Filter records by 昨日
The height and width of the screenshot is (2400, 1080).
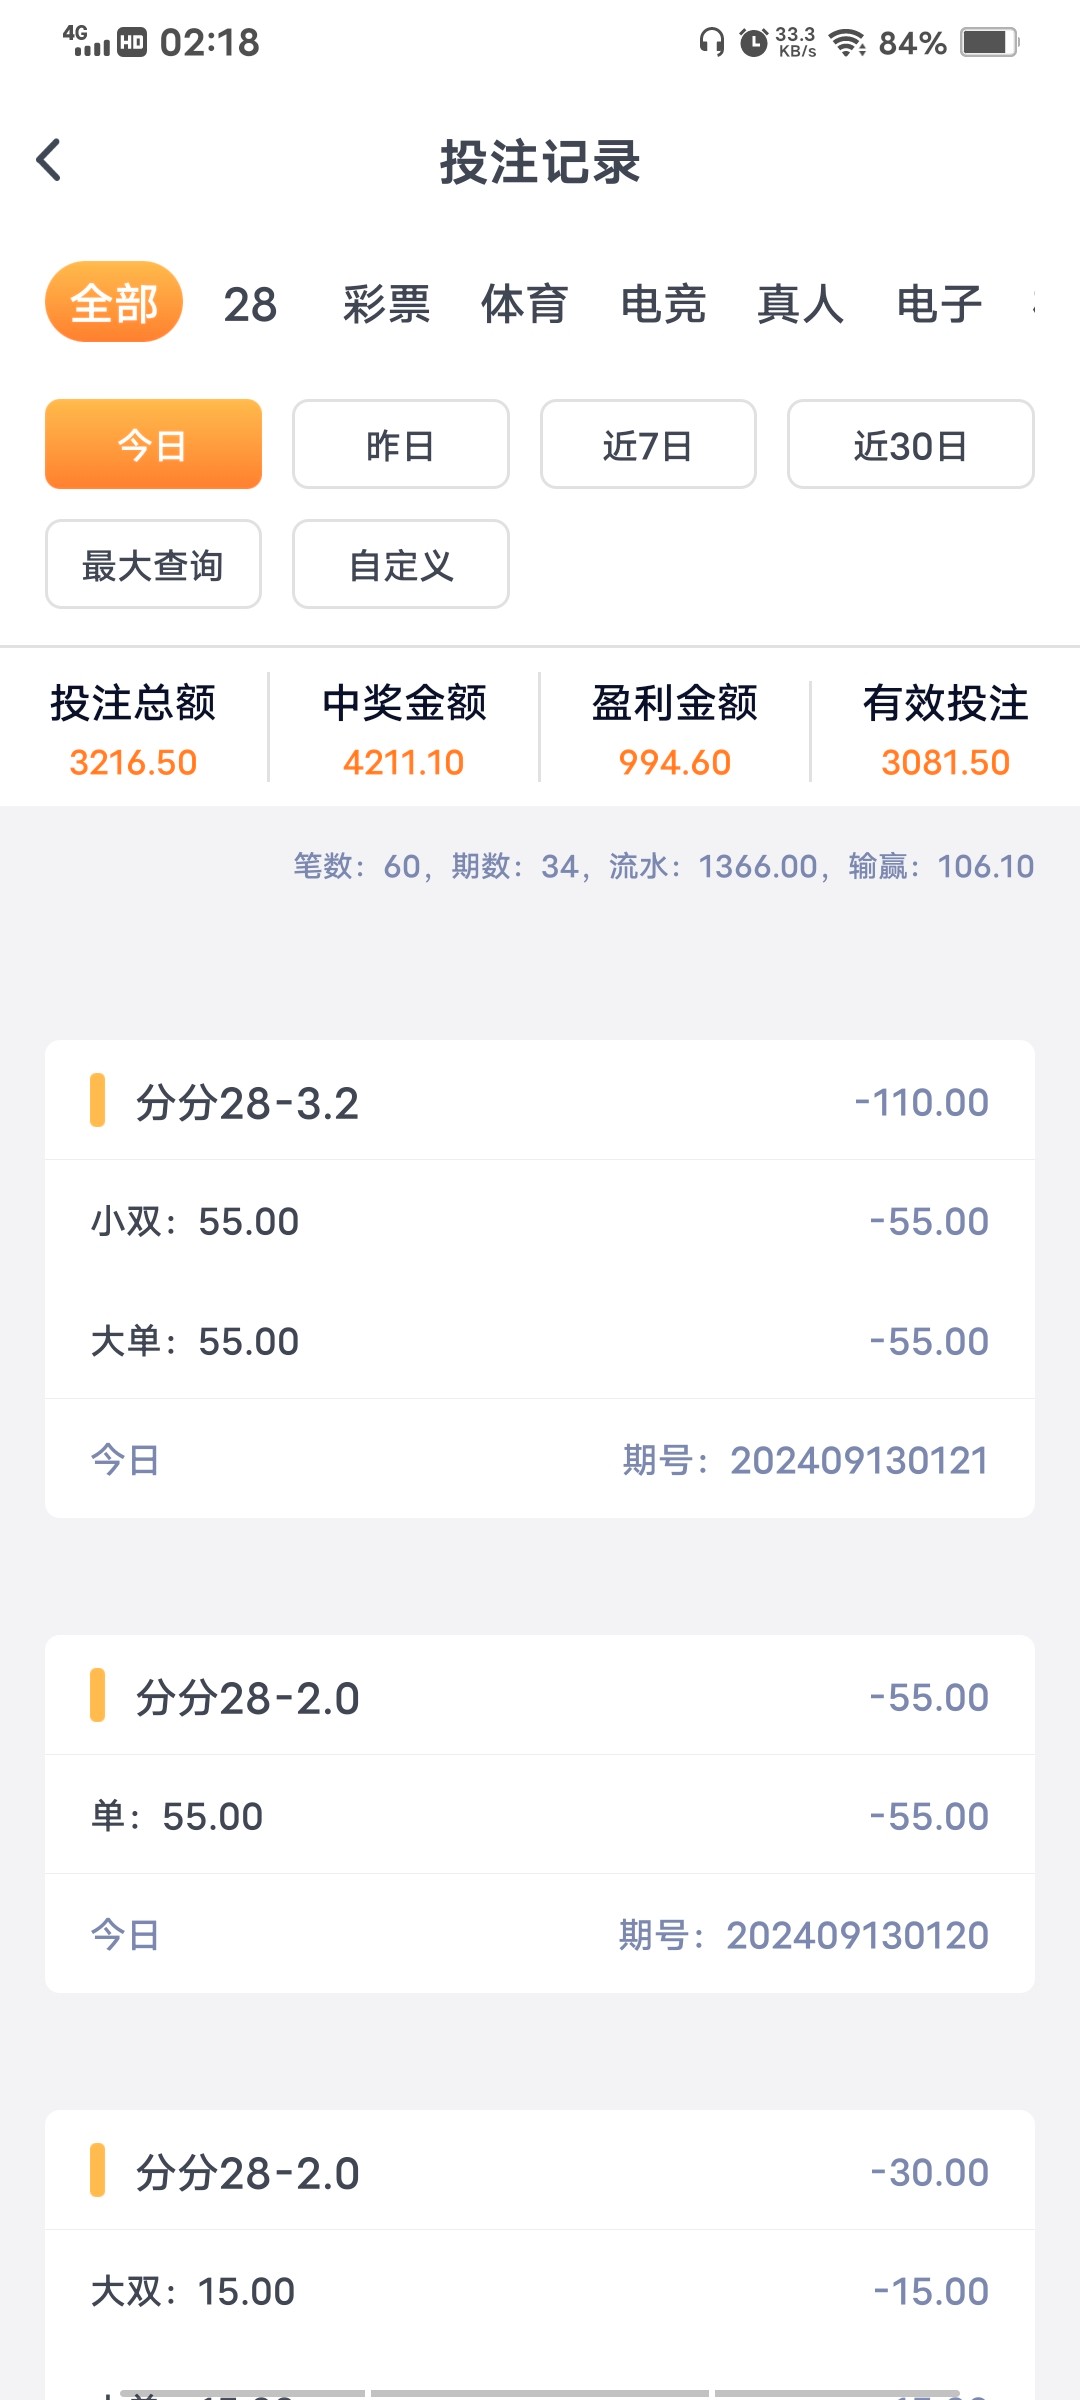(400, 444)
